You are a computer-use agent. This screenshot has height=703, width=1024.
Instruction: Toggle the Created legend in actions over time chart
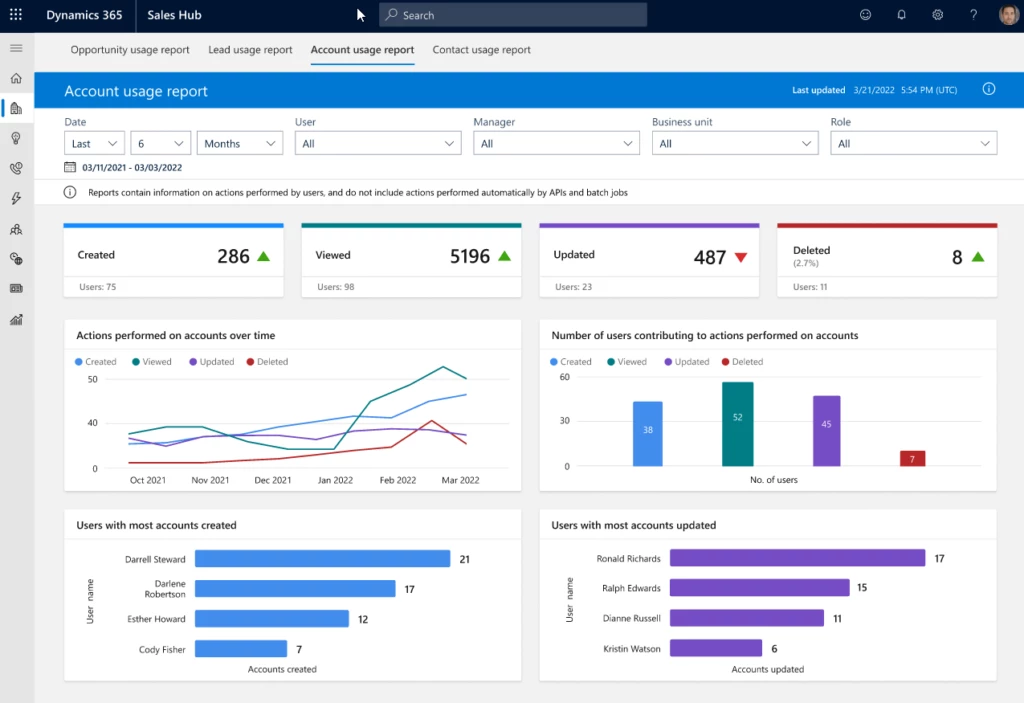click(95, 361)
